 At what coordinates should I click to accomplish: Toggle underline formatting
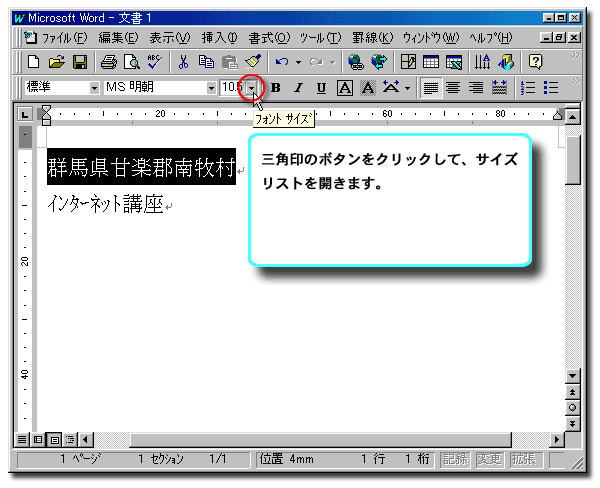[321, 88]
